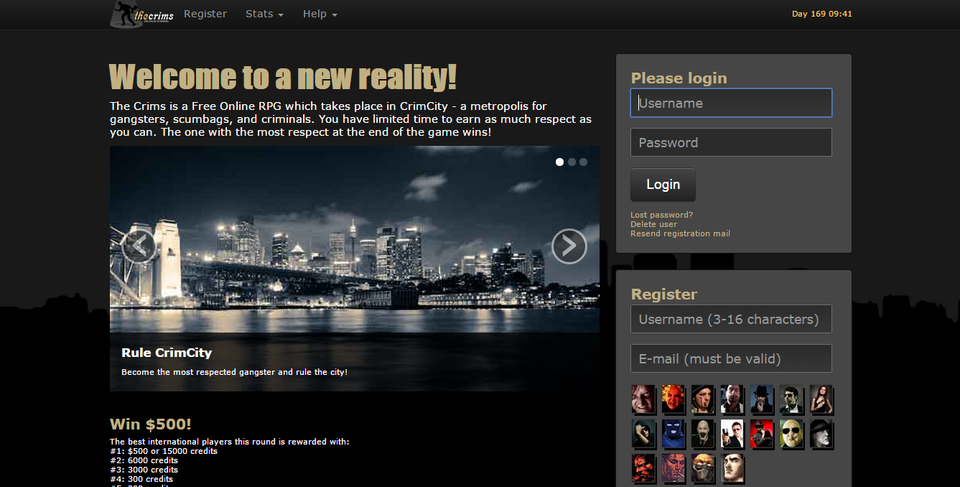Select the second carousel indicator dot
This screenshot has height=487, width=960.
572,161
